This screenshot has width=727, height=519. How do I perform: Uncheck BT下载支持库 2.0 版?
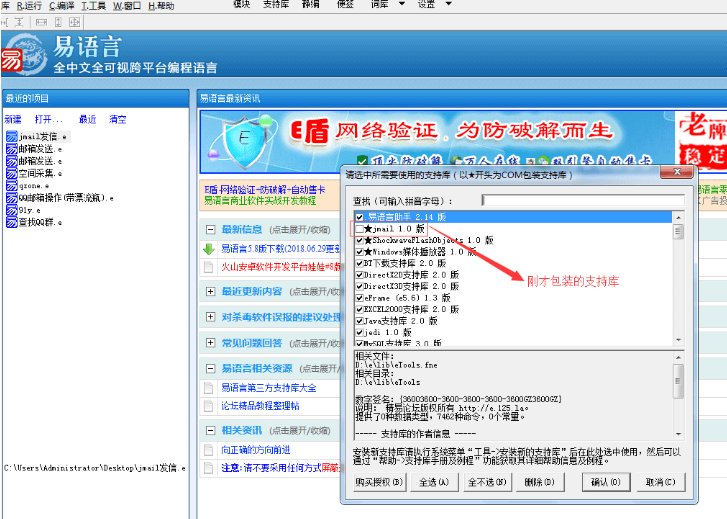[359, 263]
